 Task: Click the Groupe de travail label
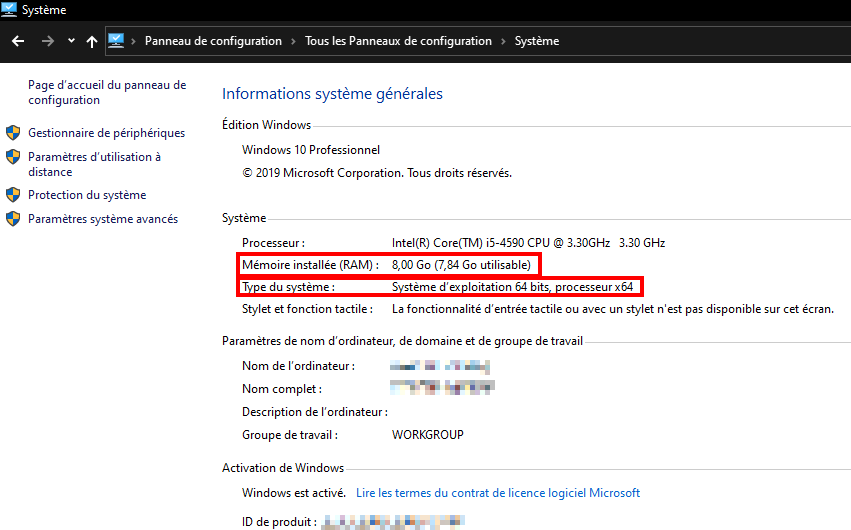[x=290, y=435]
